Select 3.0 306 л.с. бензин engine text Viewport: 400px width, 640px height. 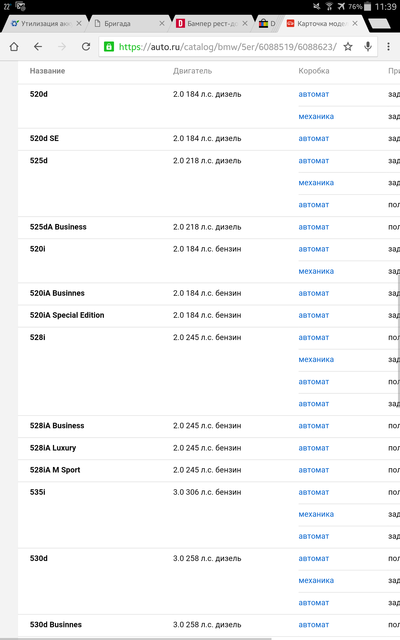(x=207, y=492)
